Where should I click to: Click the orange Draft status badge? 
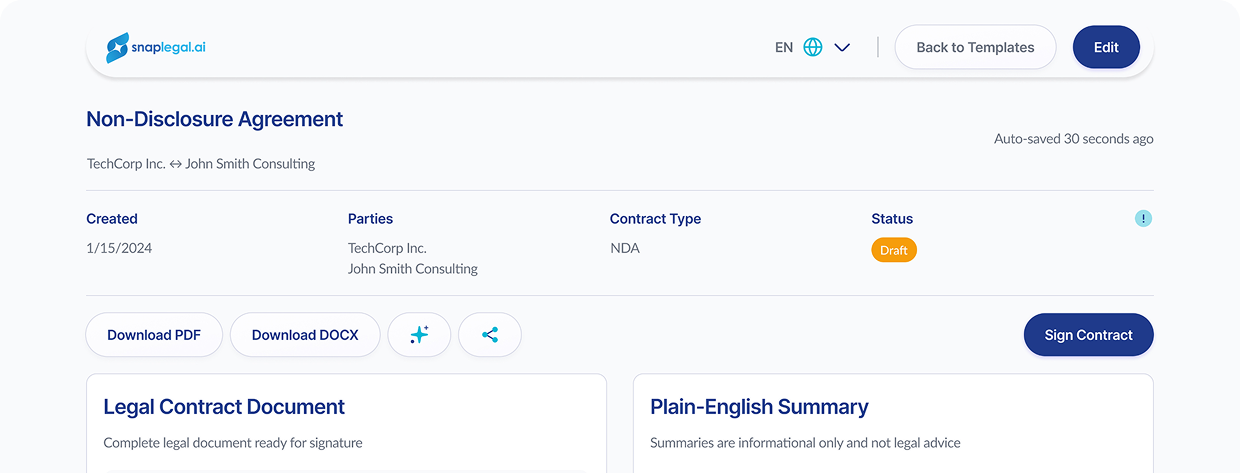(894, 250)
